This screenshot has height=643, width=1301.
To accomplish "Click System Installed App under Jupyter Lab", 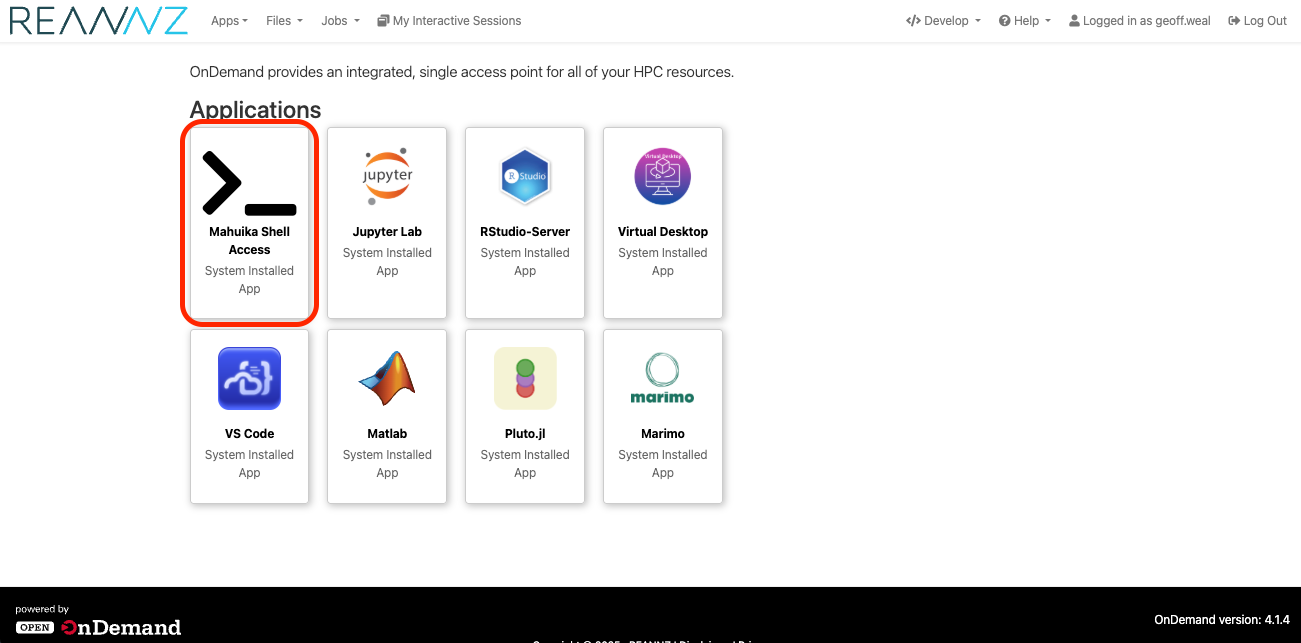I will pyautogui.click(x=387, y=262).
